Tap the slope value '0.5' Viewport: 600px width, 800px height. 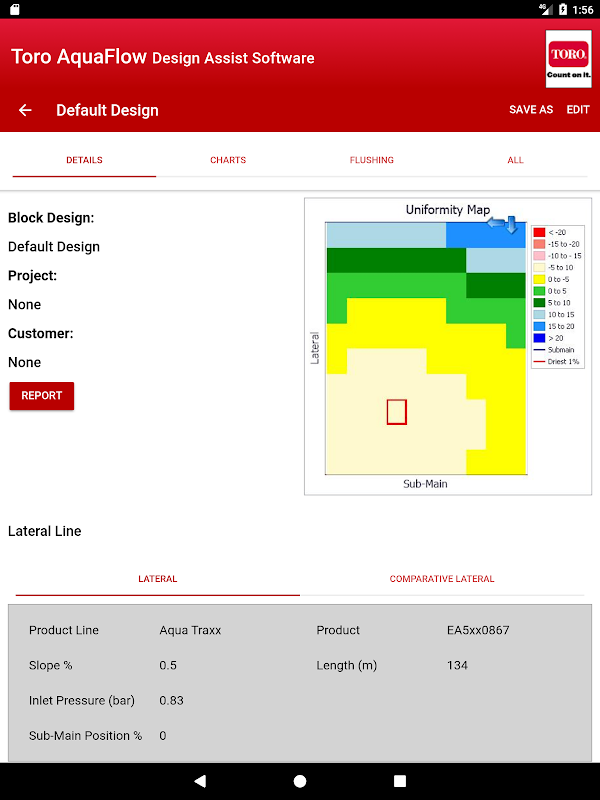(168, 665)
